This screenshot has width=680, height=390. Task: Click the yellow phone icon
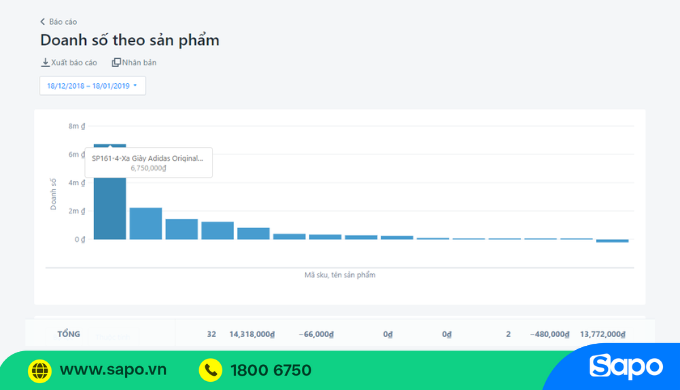click(x=210, y=370)
